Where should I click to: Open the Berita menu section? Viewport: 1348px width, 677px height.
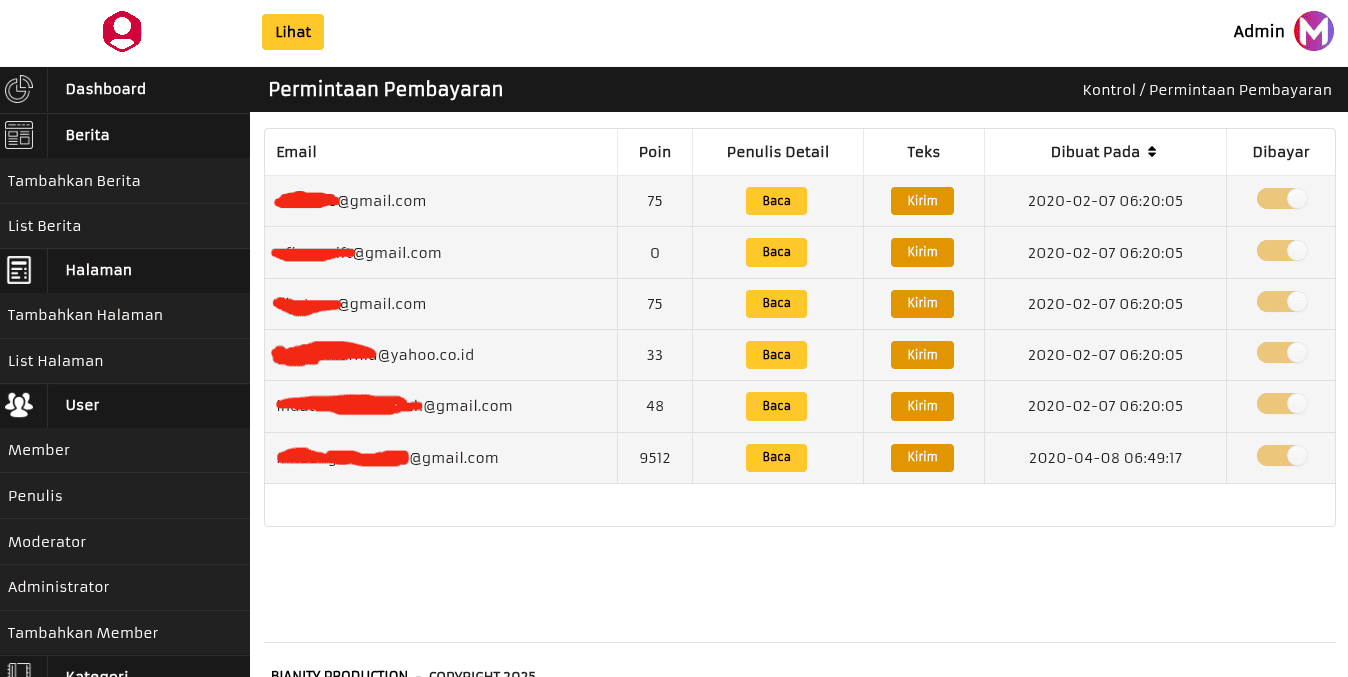(x=87, y=135)
